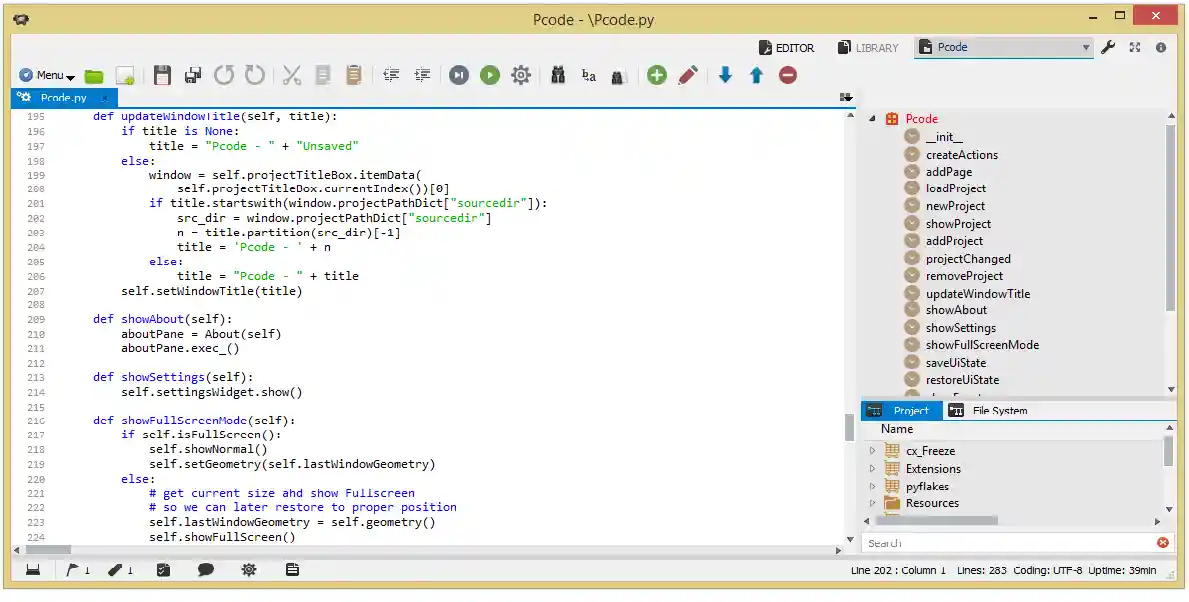This screenshot has width=1189, height=602.
Task: Click the red pencil edit icon
Action: click(x=687, y=75)
